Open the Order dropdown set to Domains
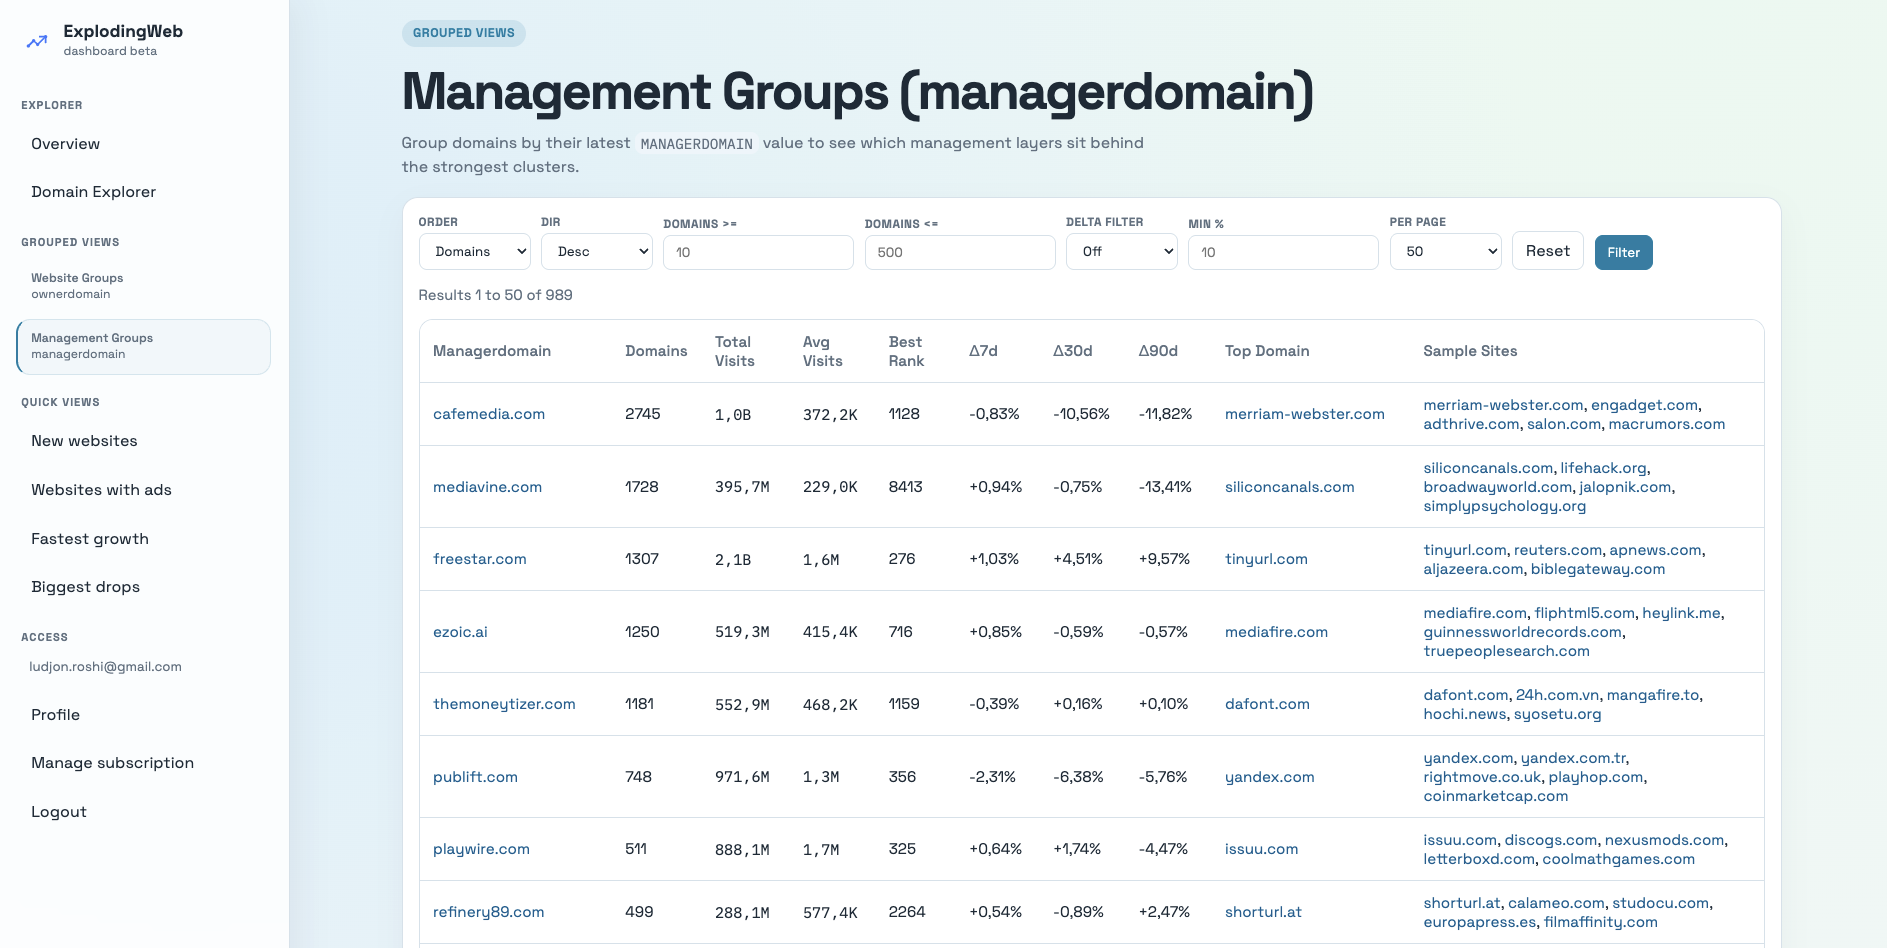The image size is (1887, 948). (x=475, y=252)
